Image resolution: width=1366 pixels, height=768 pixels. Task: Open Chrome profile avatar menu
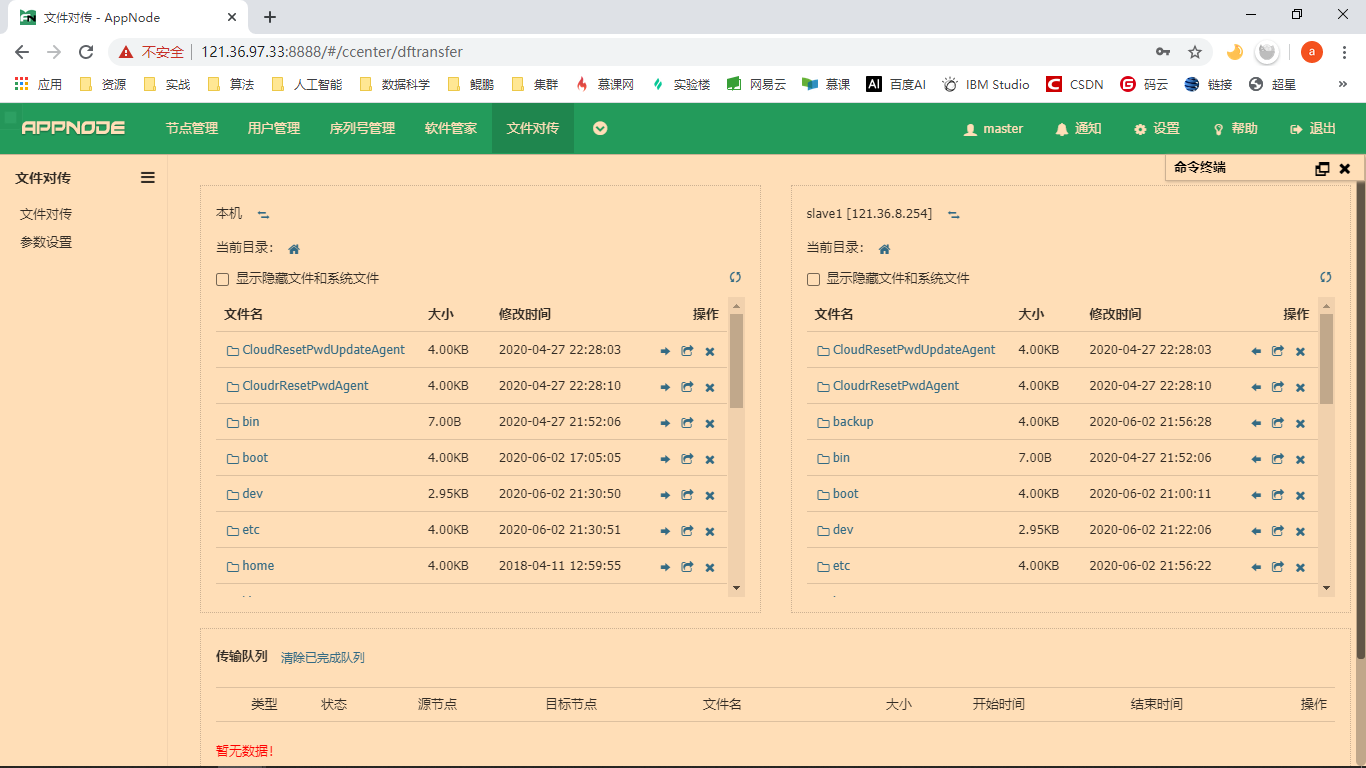point(1311,52)
